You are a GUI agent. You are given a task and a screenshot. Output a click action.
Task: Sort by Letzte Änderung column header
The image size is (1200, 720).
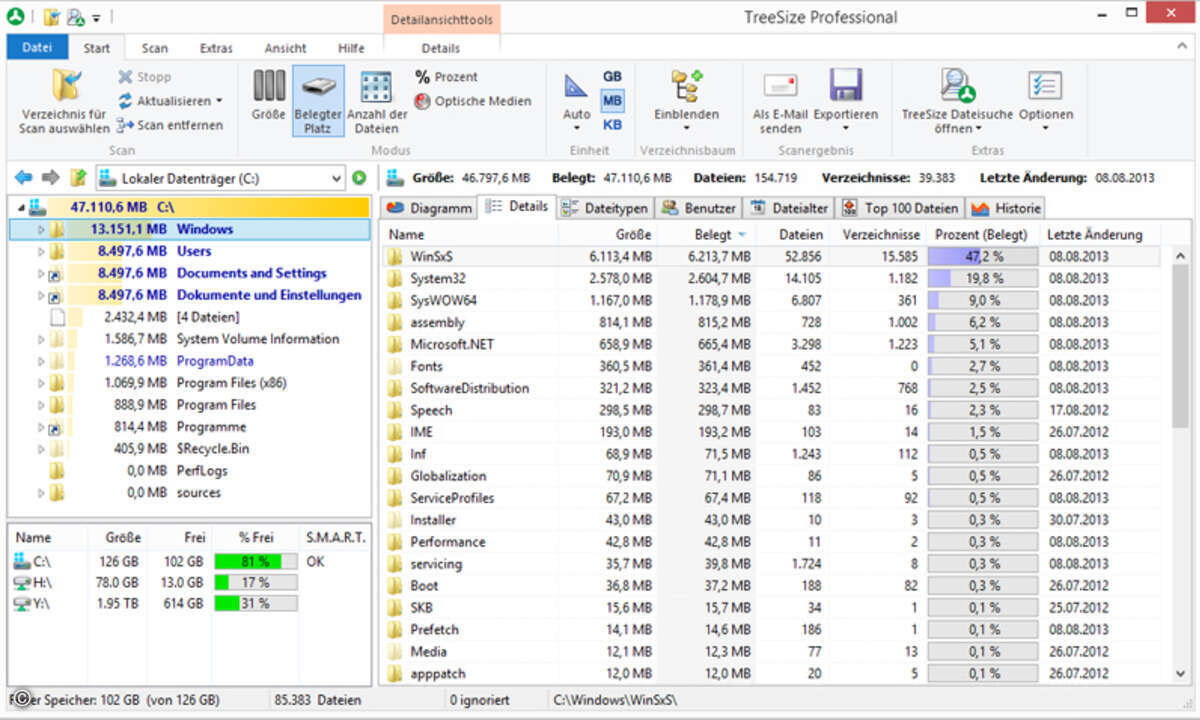tap(1101, 234)
